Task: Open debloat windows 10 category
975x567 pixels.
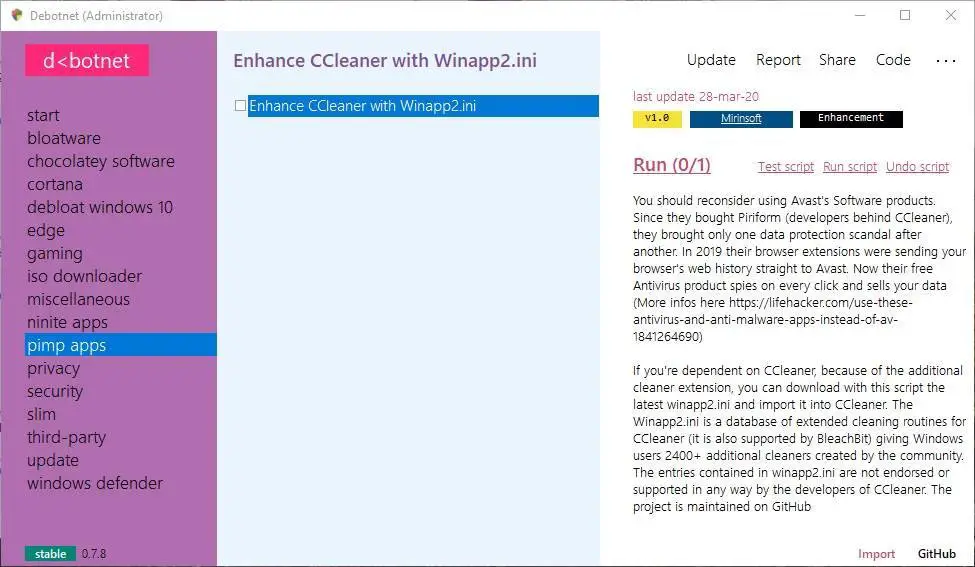Action: tap(99, 208)
